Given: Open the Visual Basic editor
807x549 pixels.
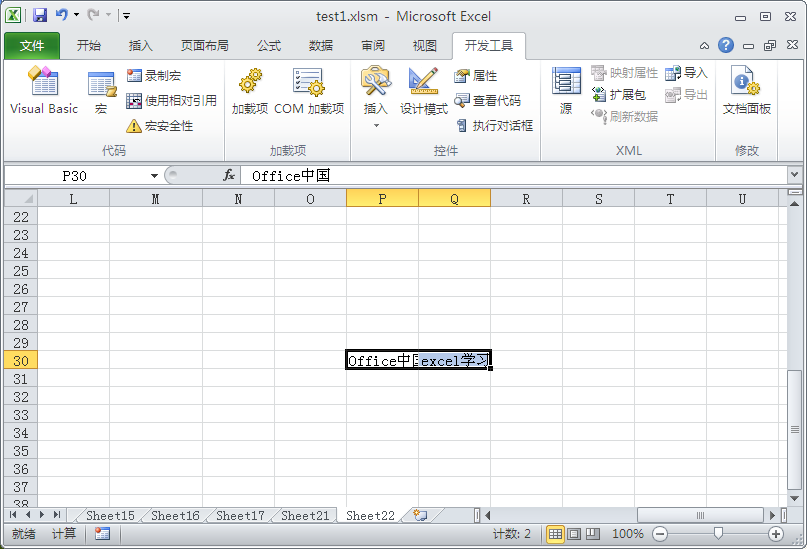Looking at the screenshot, I should pyautogui.click(x=44, y=90).
